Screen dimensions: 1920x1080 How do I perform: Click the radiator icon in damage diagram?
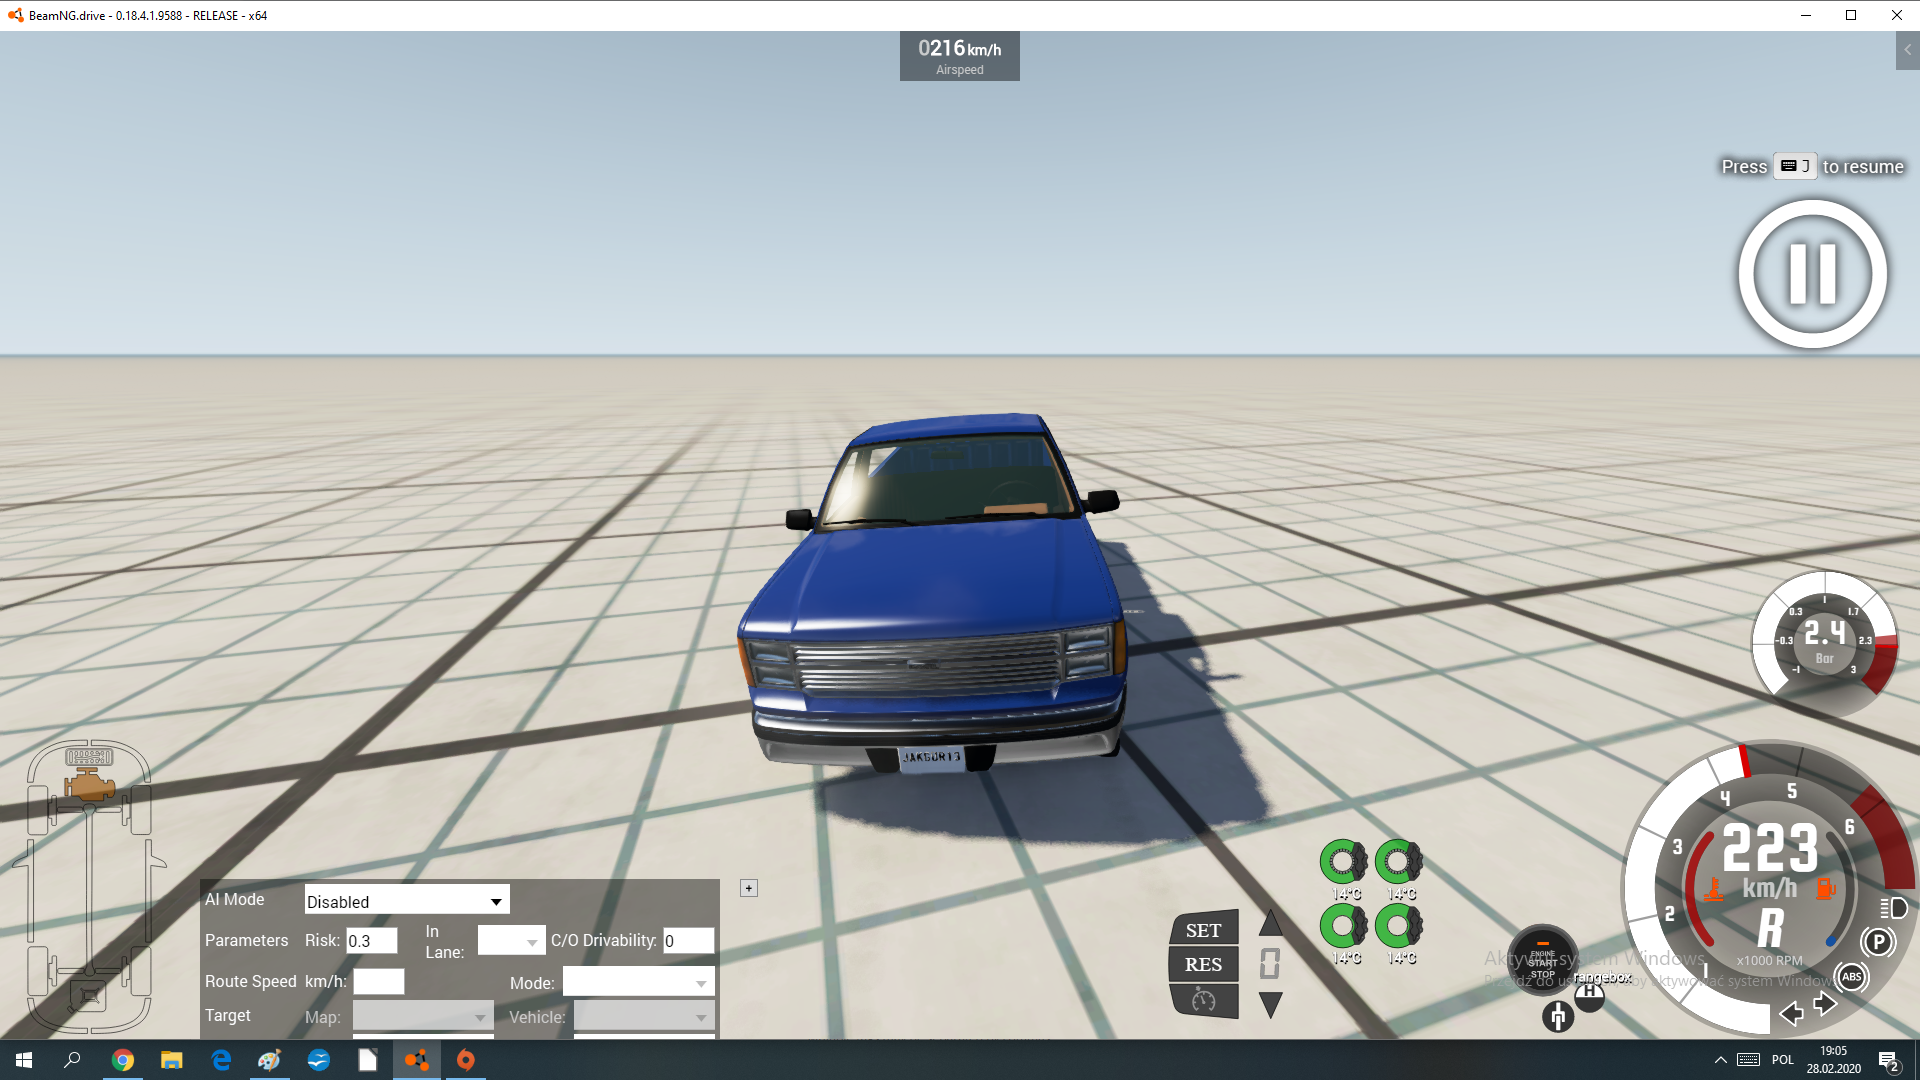[89, 757]
